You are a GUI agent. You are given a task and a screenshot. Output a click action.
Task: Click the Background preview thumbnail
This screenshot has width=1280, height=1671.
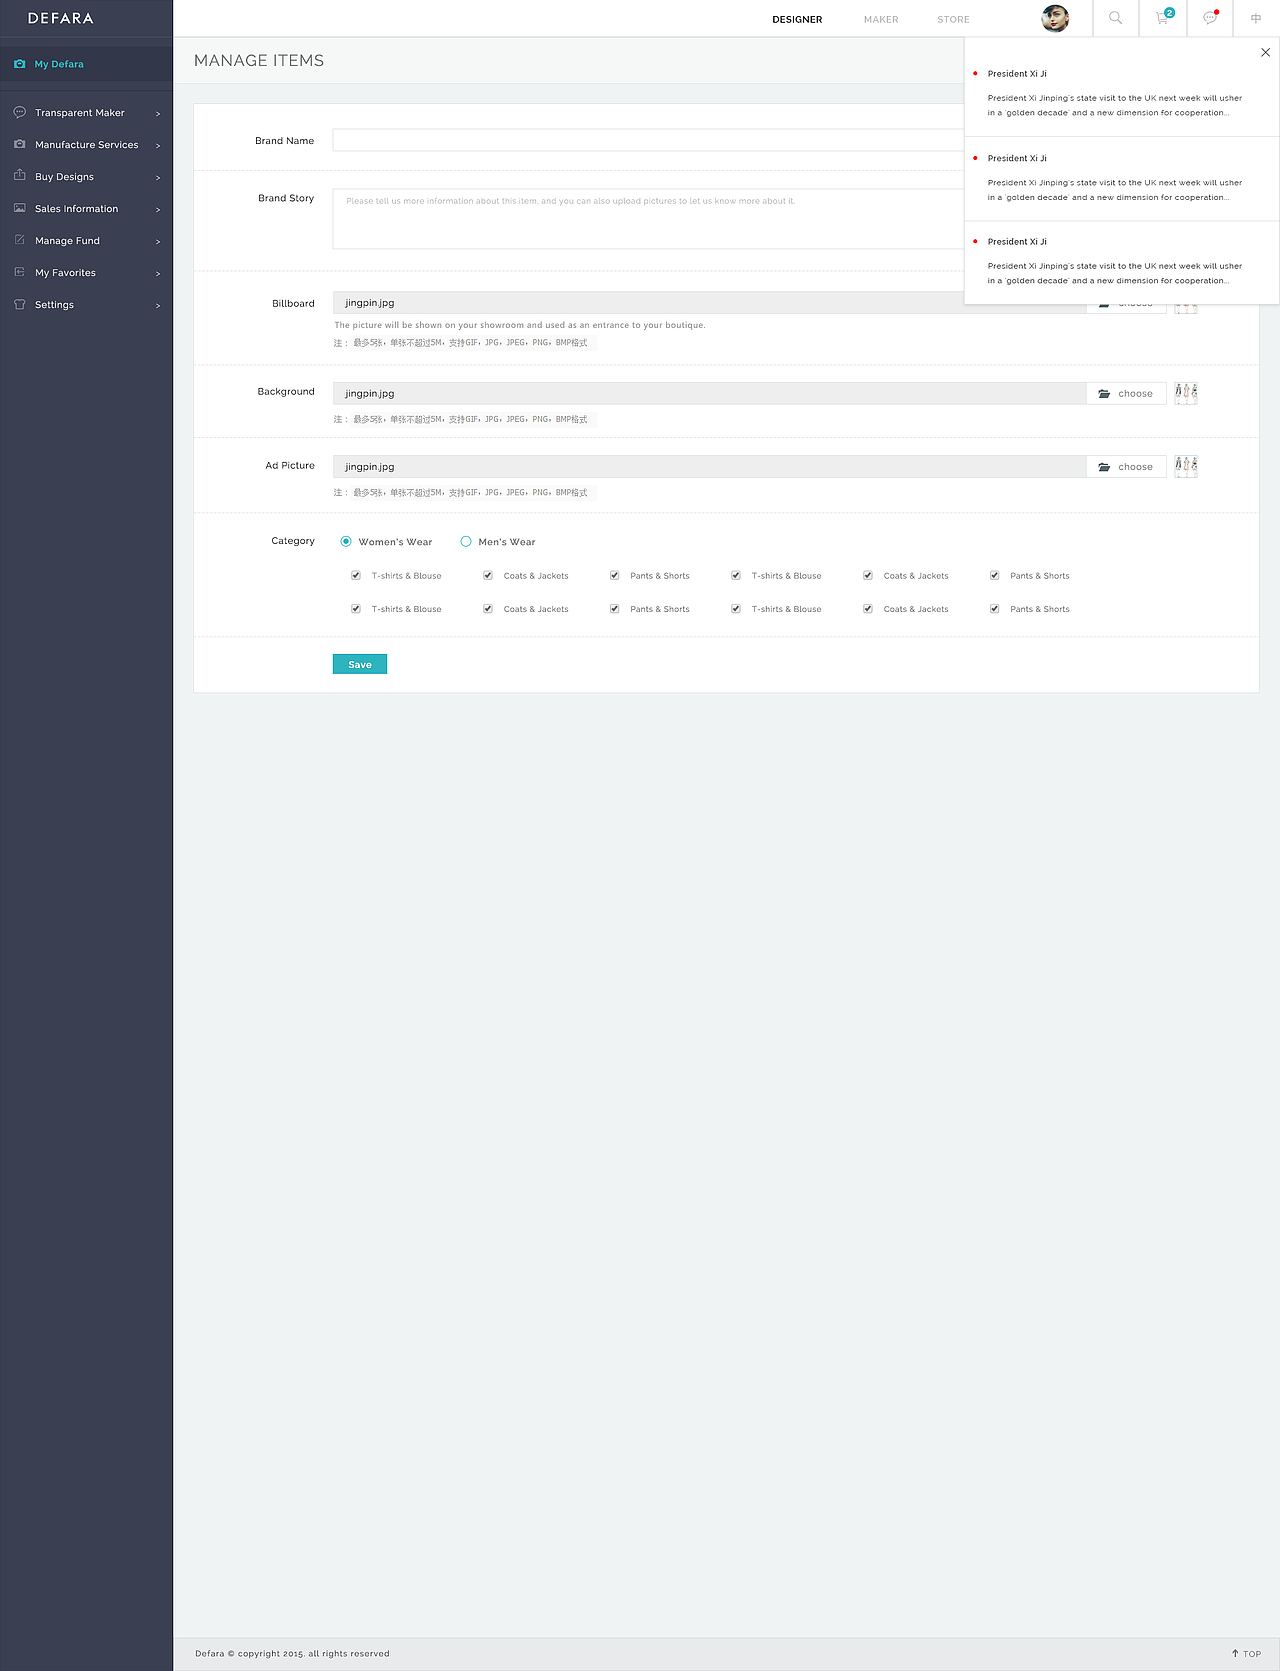[x=1186, y=393]
